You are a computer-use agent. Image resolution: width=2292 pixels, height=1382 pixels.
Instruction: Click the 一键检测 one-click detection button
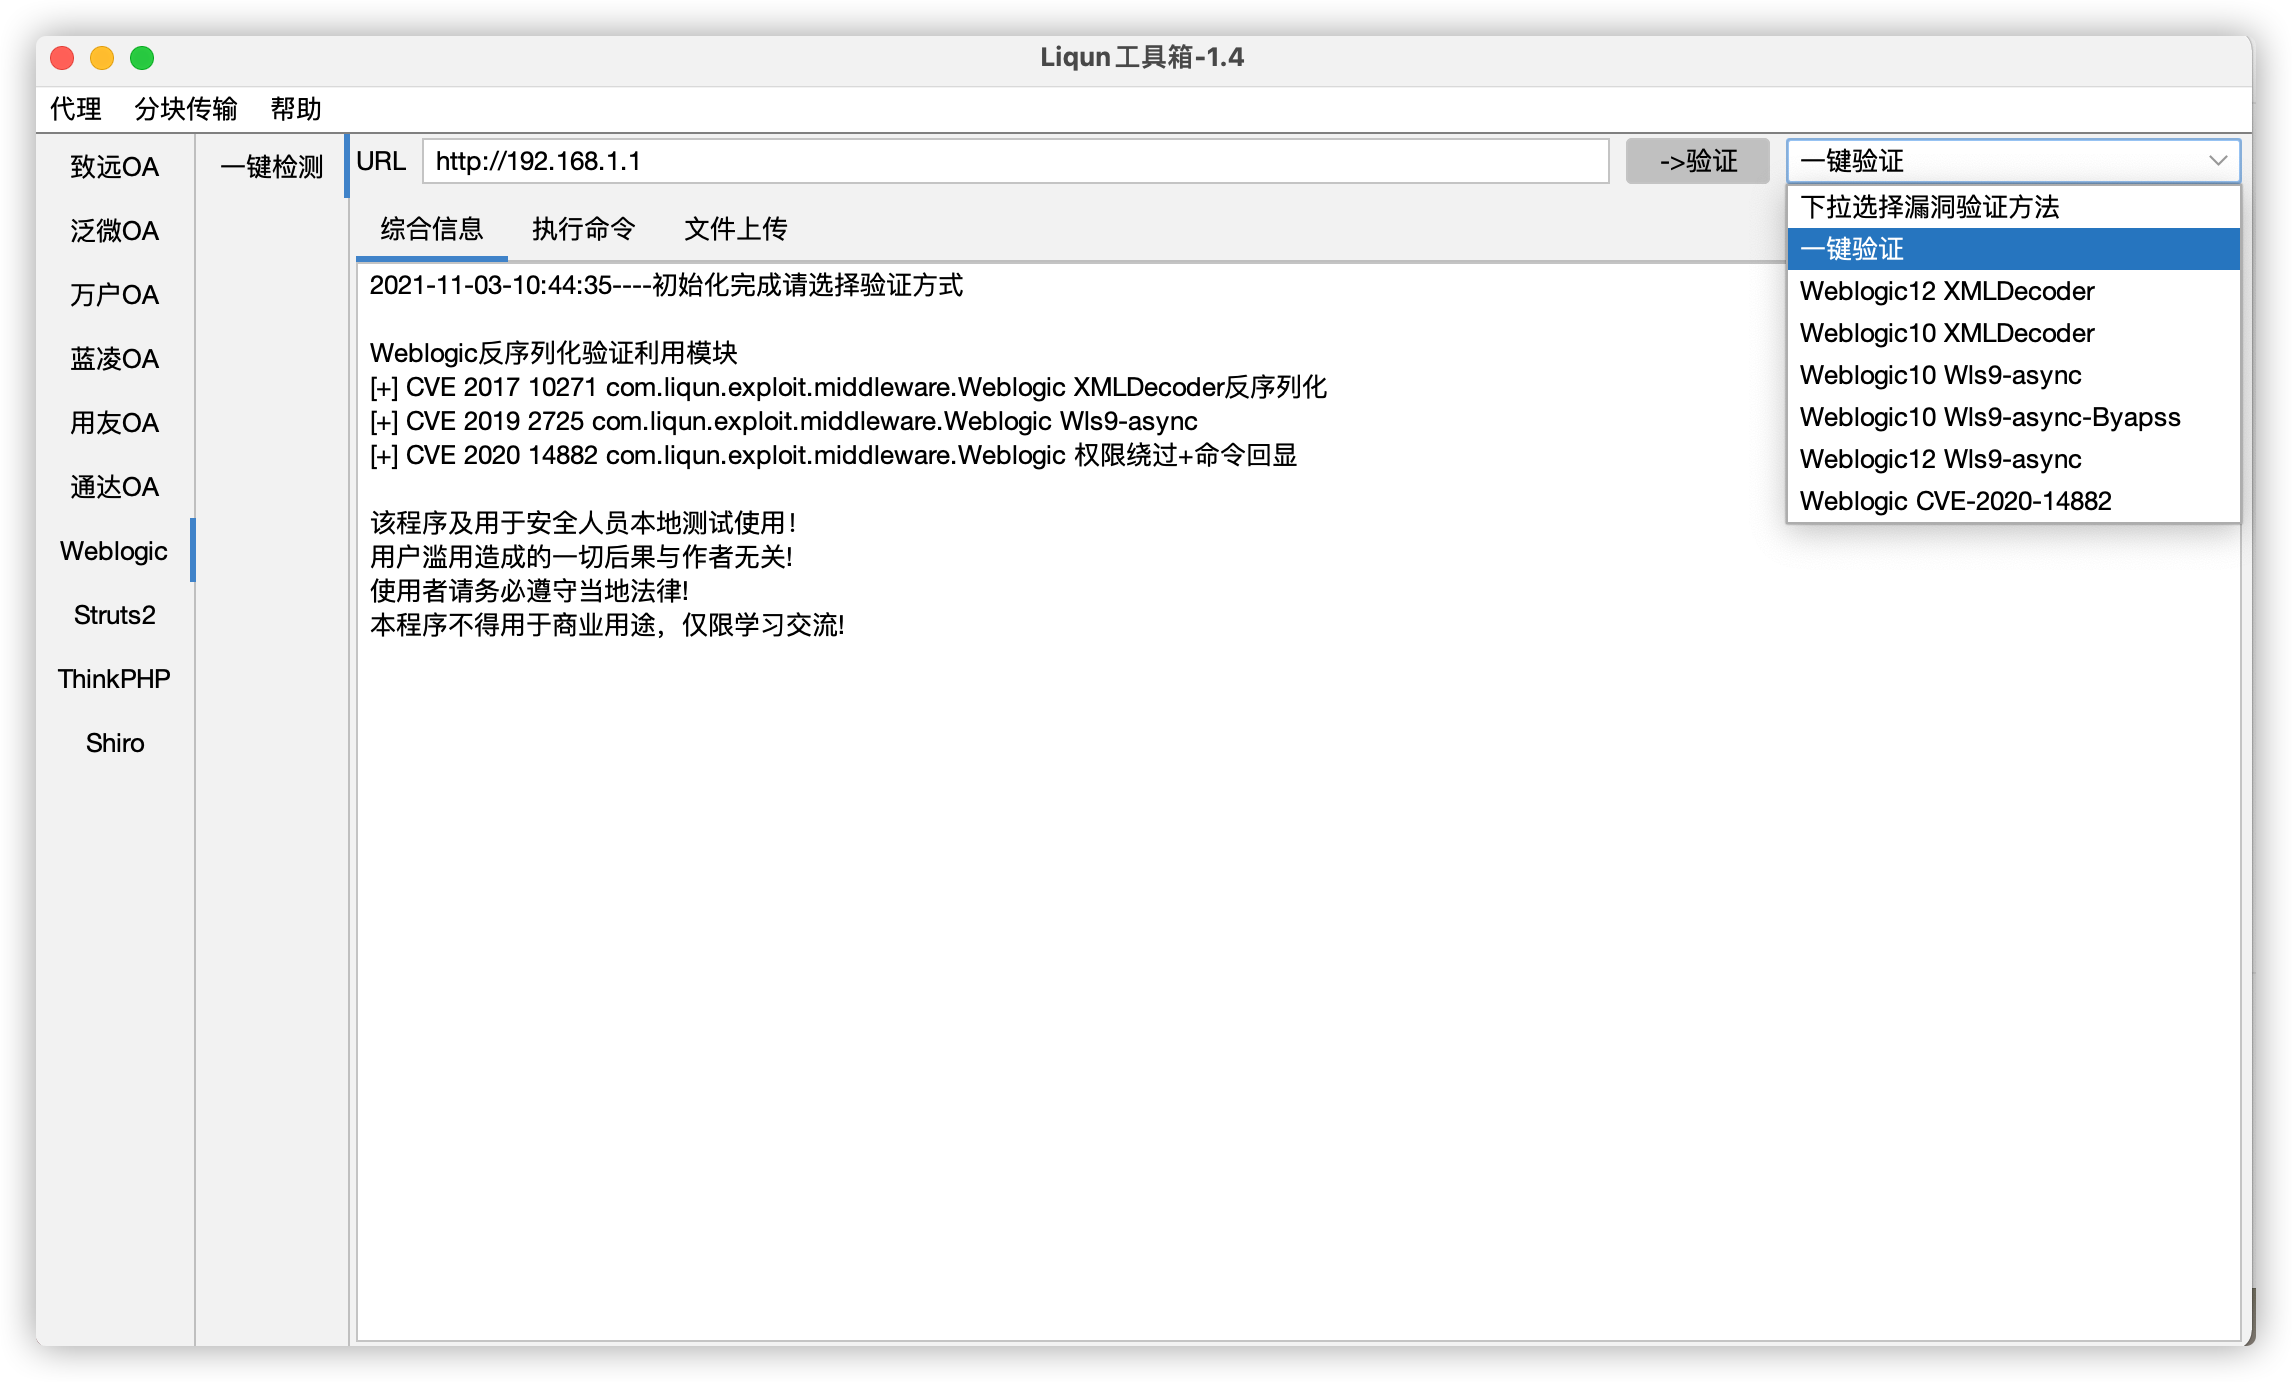tap(271, 166)
